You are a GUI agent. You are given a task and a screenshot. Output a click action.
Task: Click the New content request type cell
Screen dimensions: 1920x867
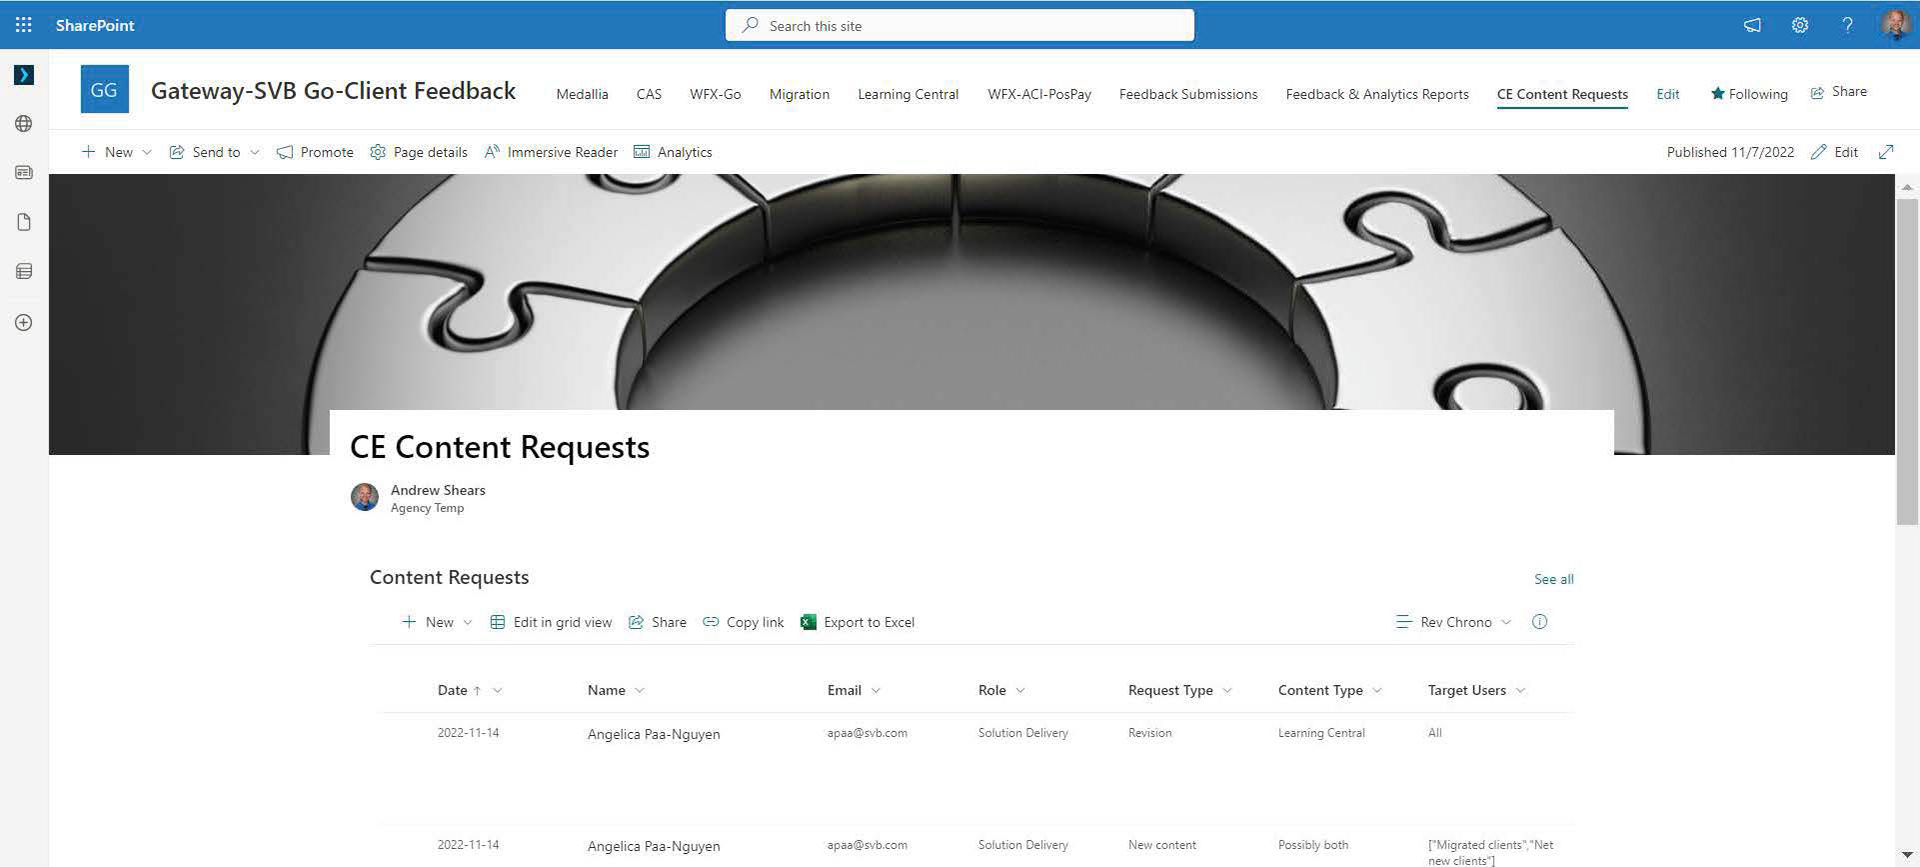coord(1162,845)
